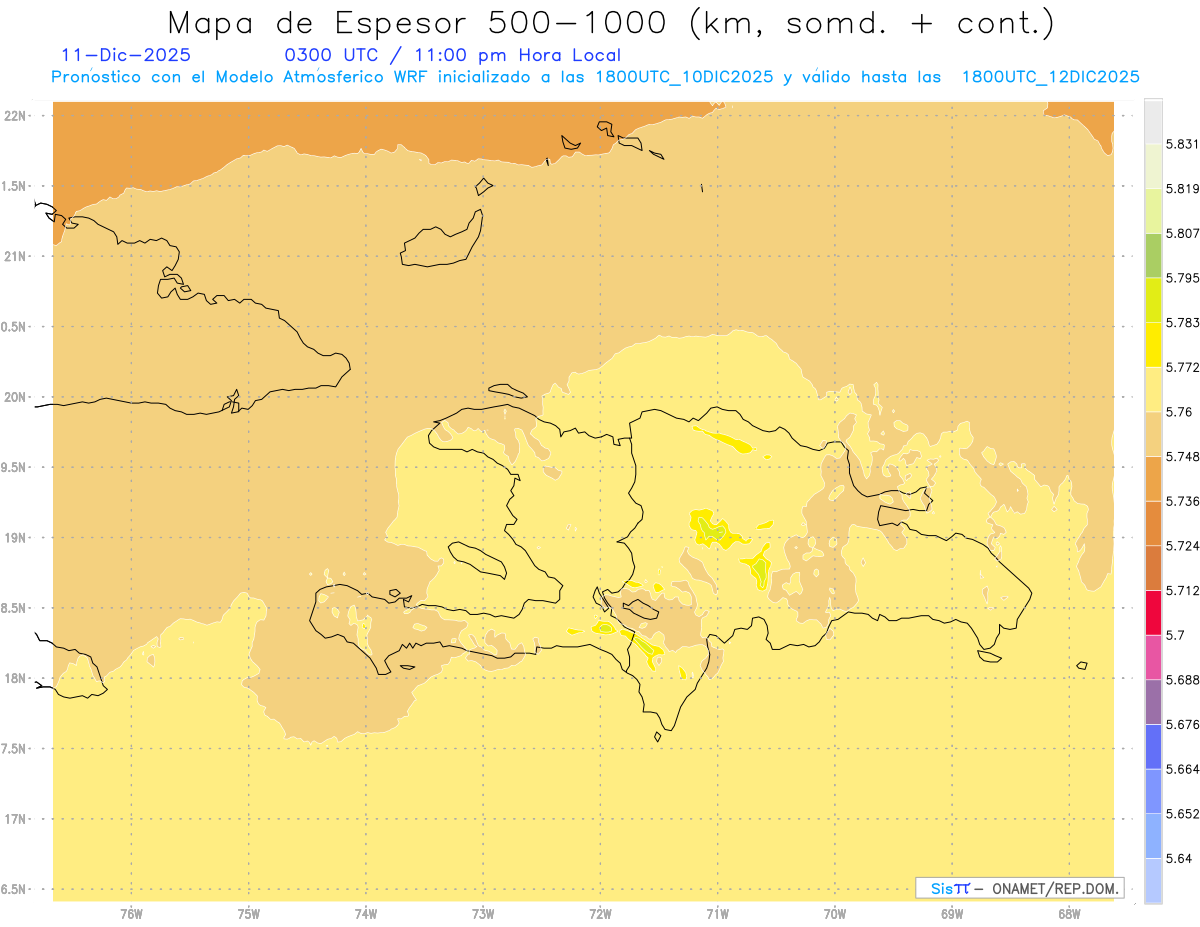
Task: Click the green swatch between 5.795 and 5.807
Action: 1153,255
